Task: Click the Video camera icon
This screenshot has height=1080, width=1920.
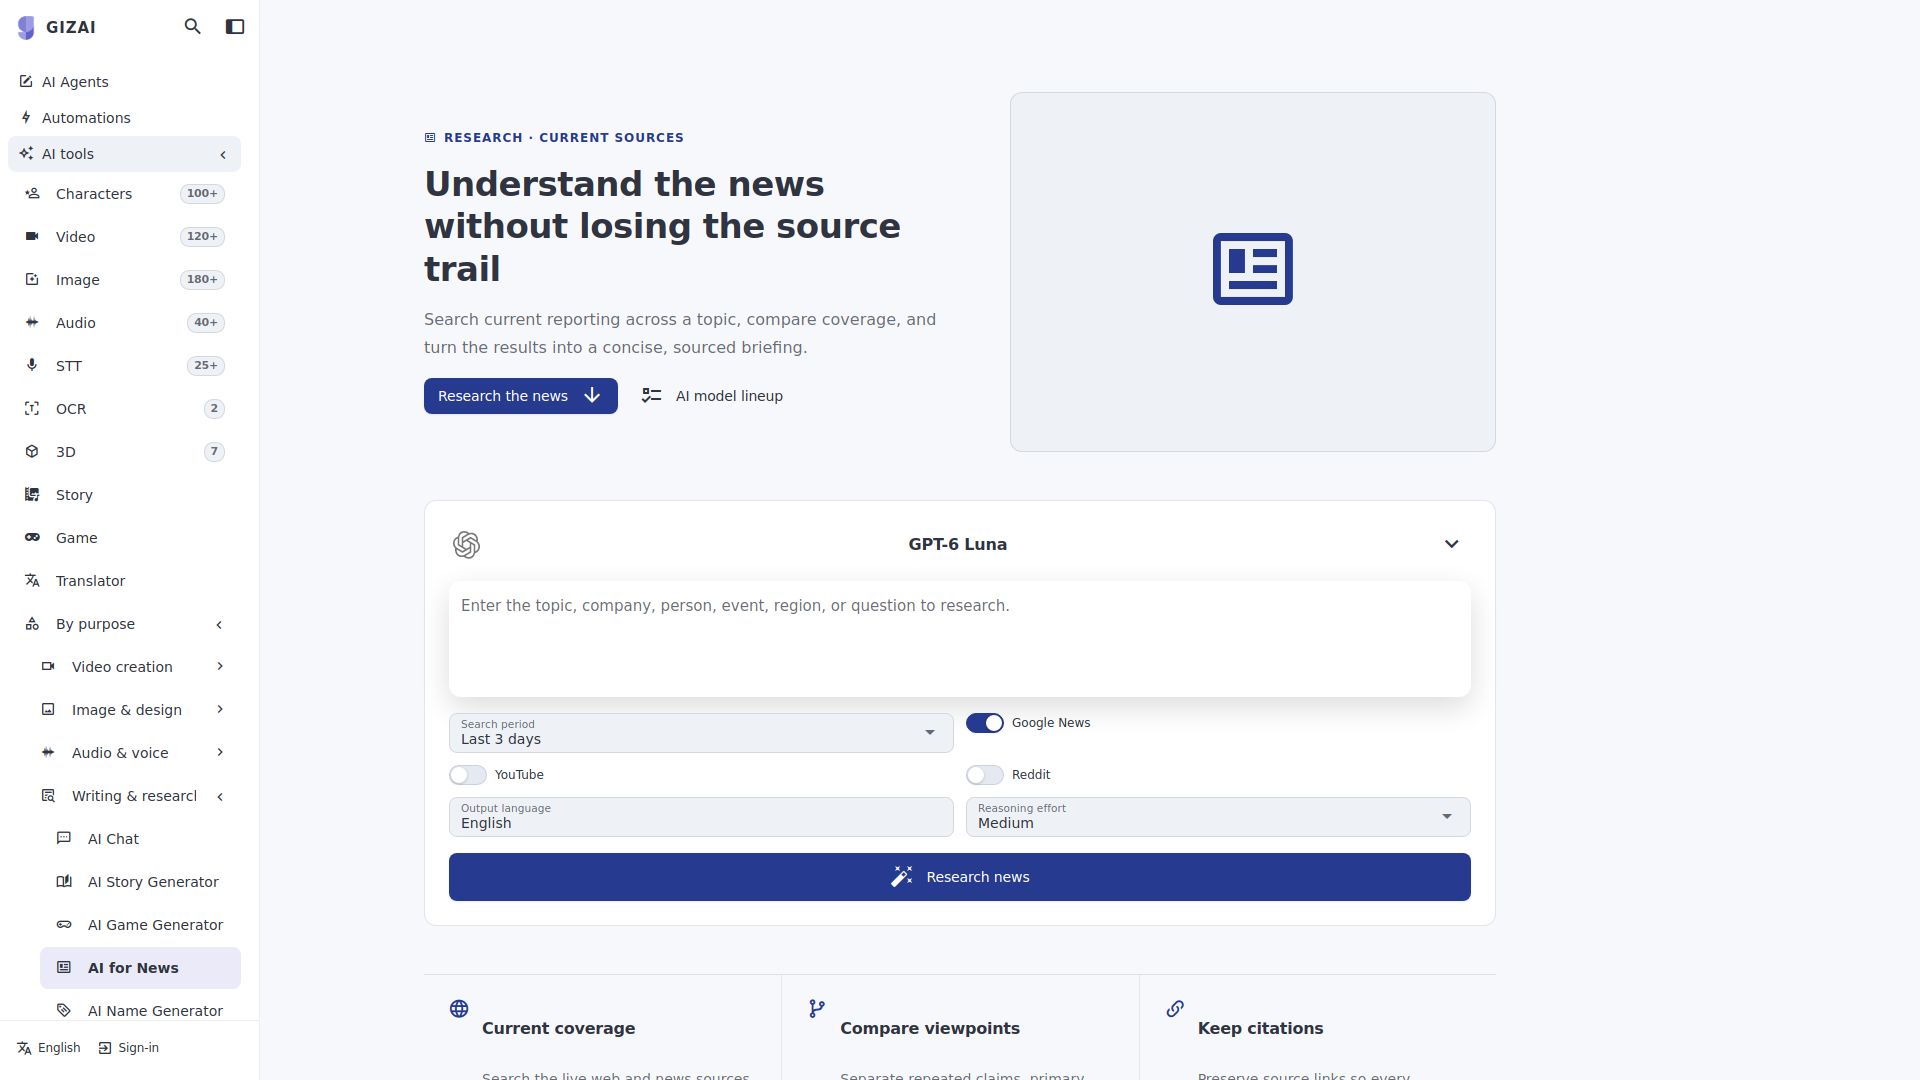Action: (32, 237)
